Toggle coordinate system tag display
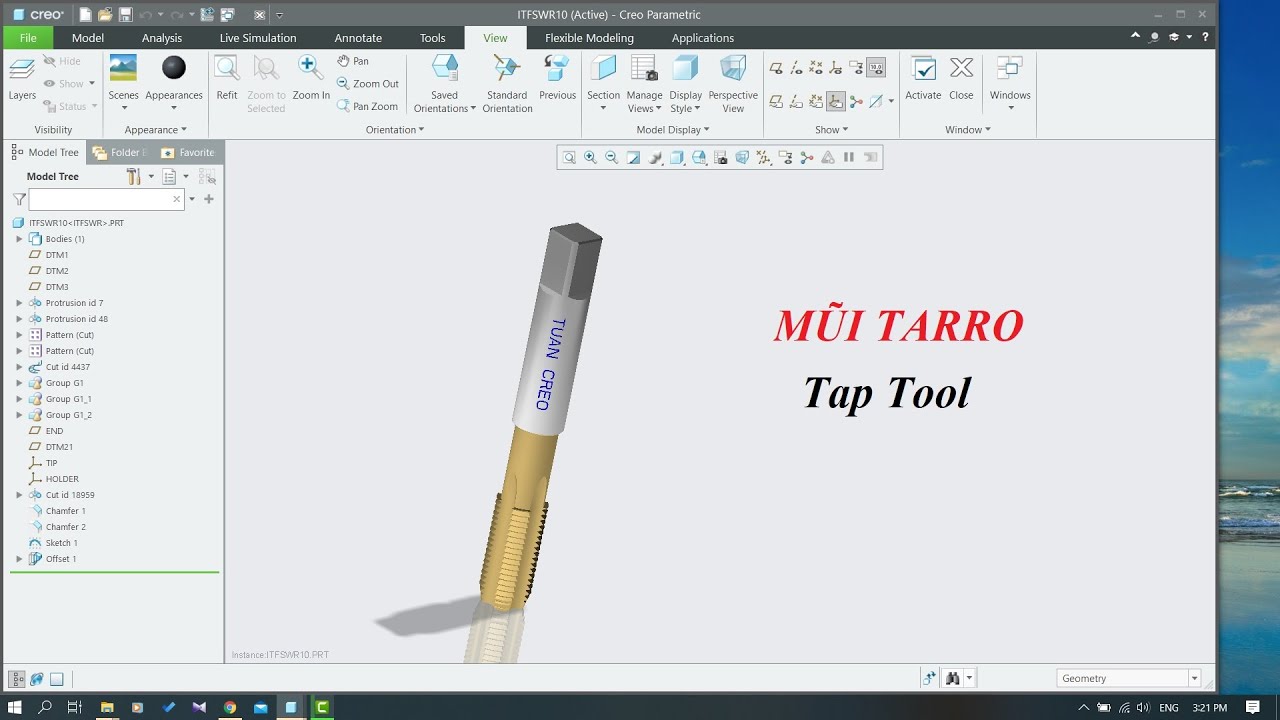The height and width of the screenshot is (720, 1280). point(836,101)
